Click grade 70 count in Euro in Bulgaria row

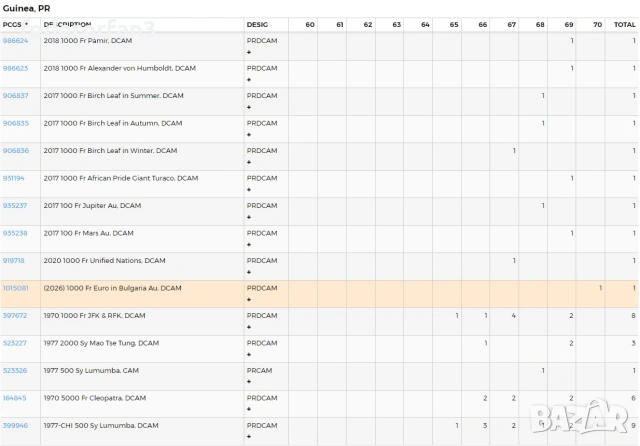pyautogui.click(x=600, y=288)
